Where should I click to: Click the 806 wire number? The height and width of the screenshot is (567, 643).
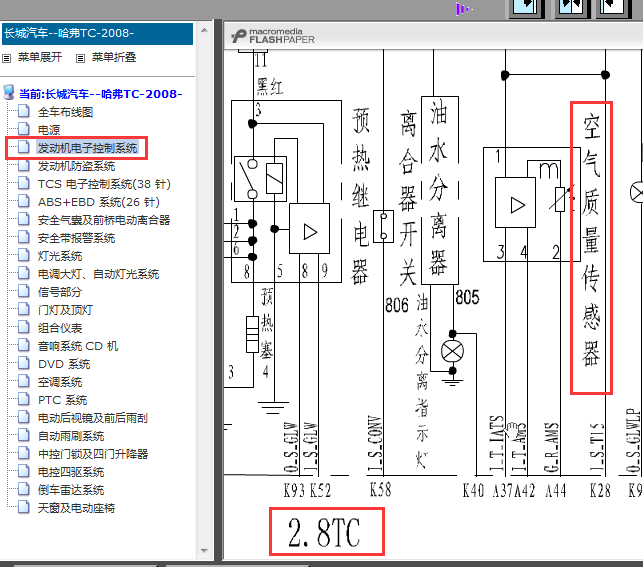pos(397,305)
